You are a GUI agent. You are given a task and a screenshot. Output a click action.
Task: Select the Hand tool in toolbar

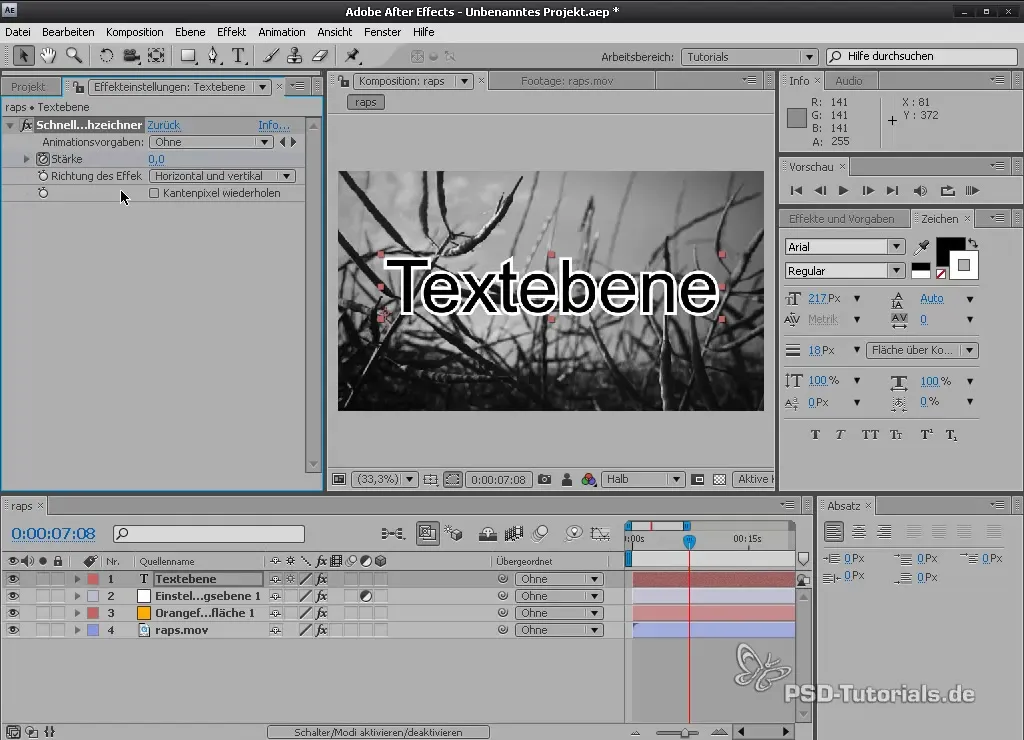click(48, 56)
